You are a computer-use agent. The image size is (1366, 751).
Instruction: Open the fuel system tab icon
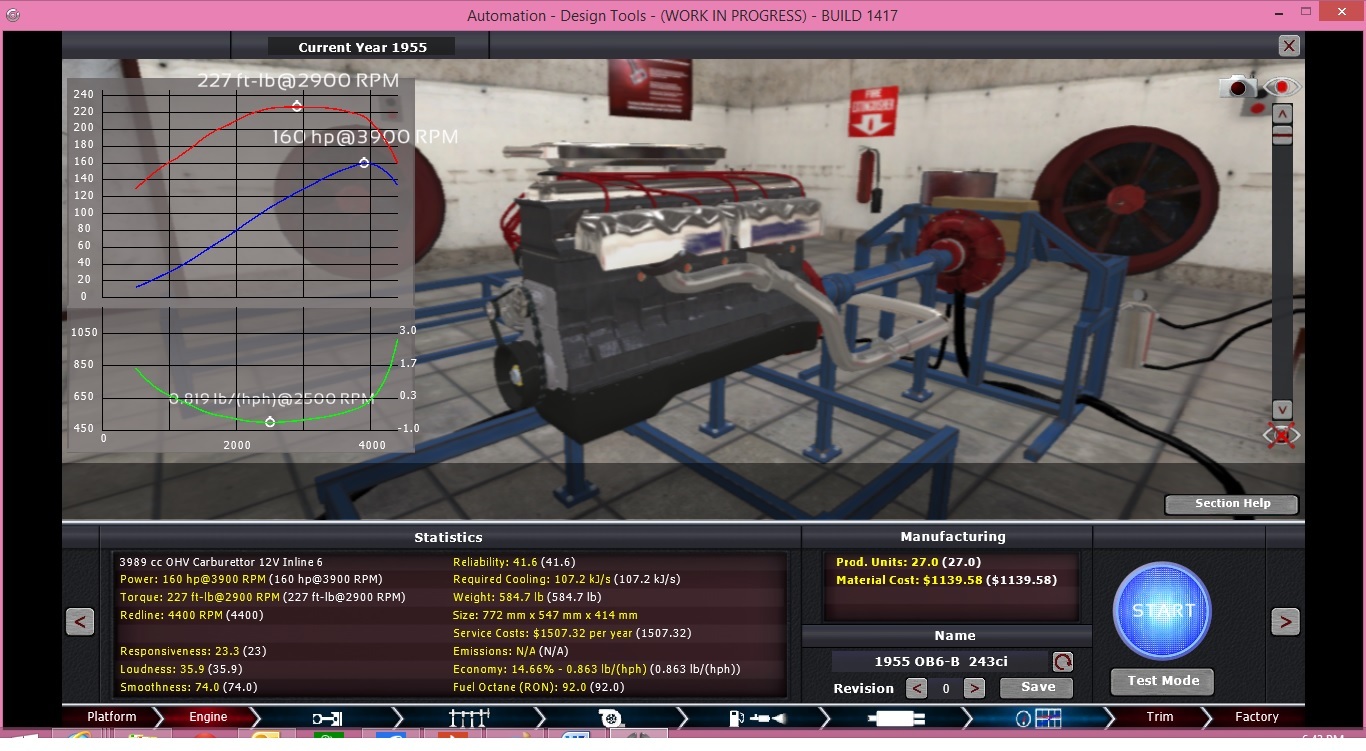(752, 717)
